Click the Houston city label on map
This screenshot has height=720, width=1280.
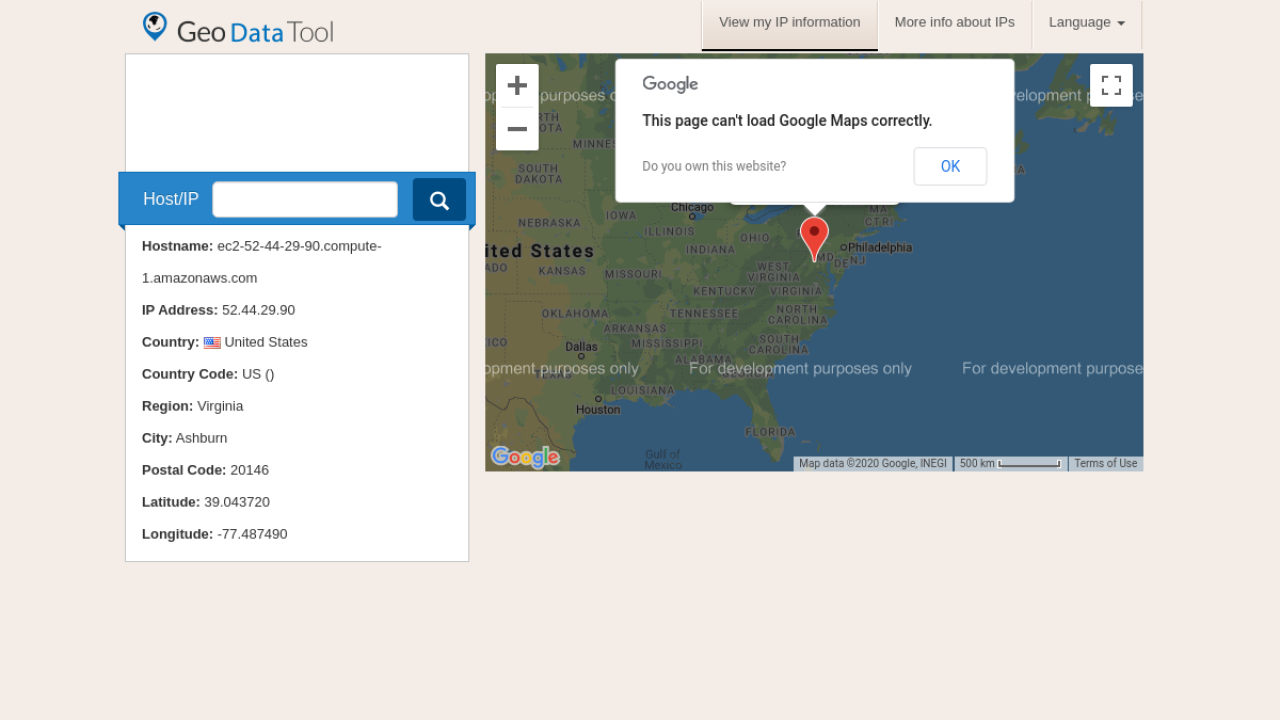click(598, 410)
